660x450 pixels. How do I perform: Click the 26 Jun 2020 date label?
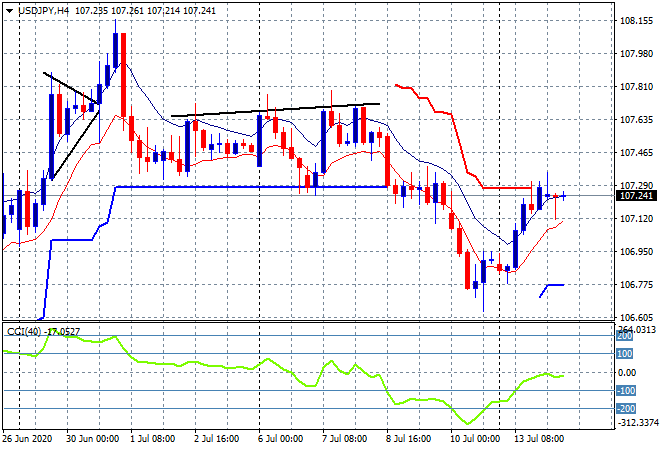tap(27, 439)
